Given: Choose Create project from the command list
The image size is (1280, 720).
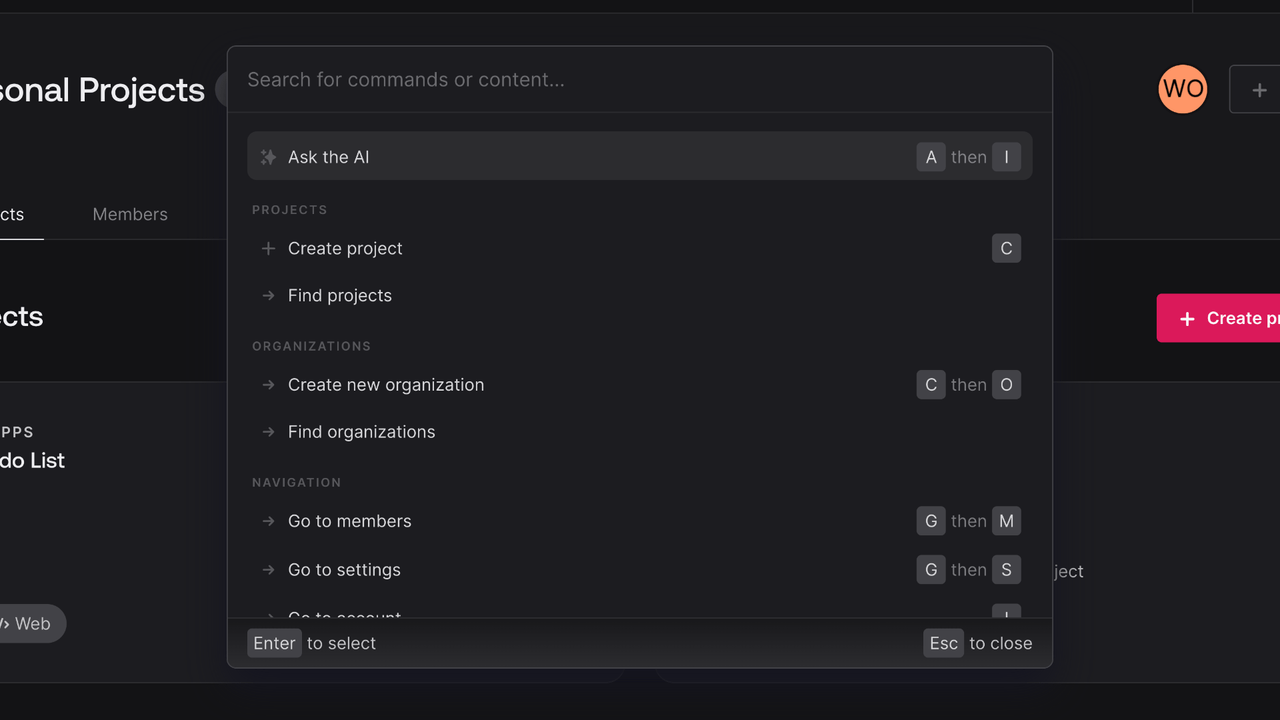Looking at the screenshot, I should pyautogui.click(x=640, y=248).
